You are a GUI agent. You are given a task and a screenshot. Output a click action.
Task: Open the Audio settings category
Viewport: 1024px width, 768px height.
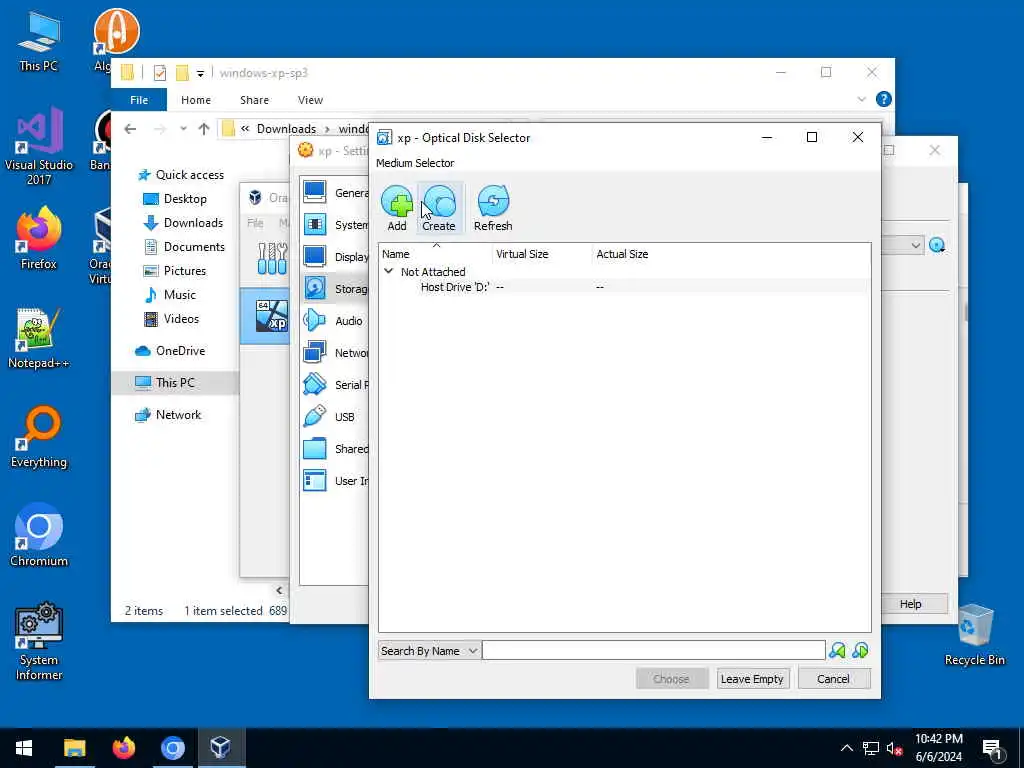[334, 321]
